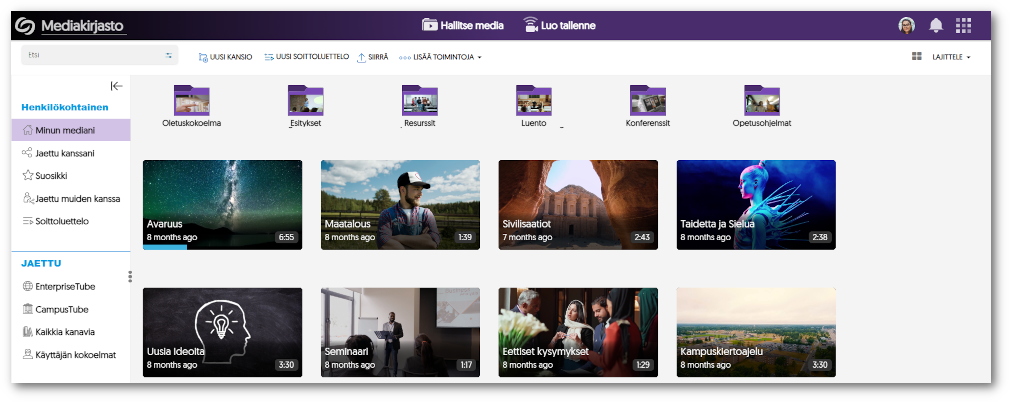The height and width of the screenshot is (402, 1010).
Task: Create new folder with Uusi kansio
Action: [225, 57]
